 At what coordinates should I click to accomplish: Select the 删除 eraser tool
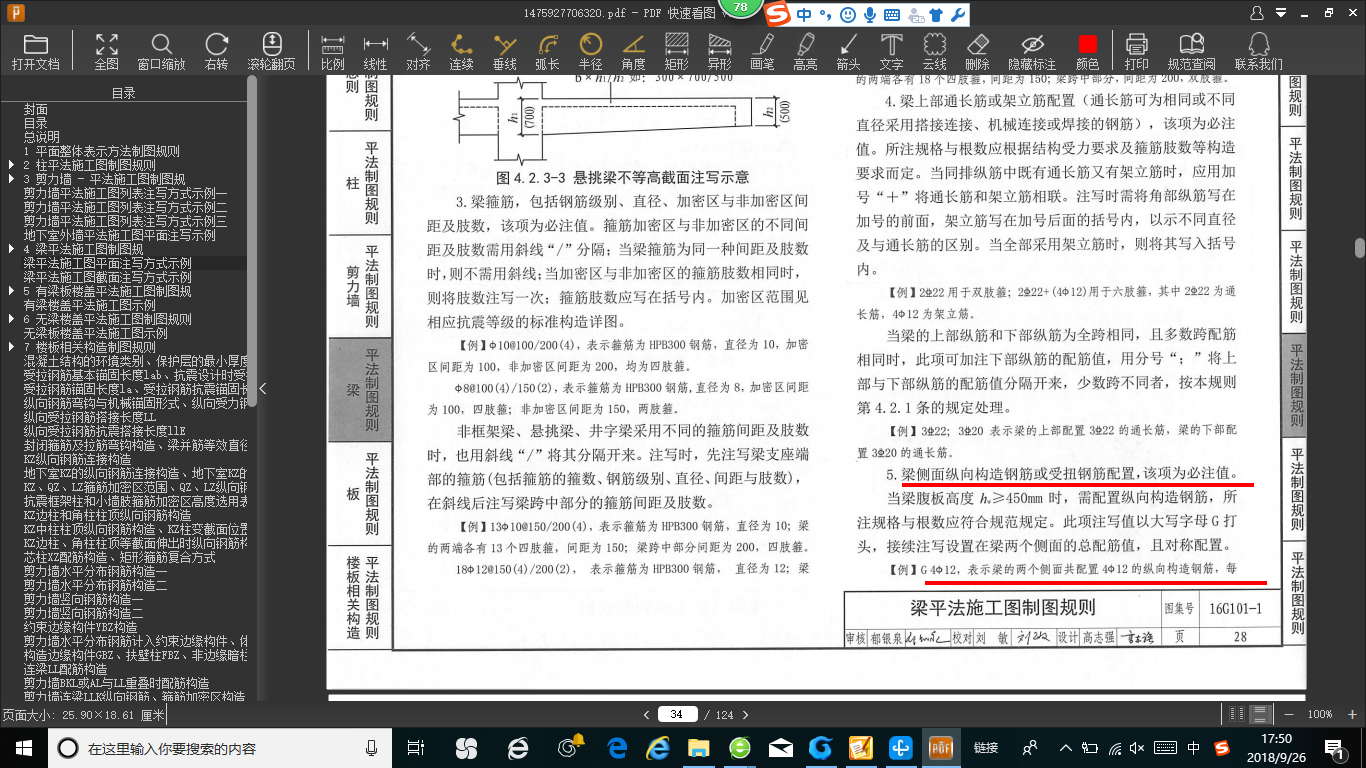click(977, 51)
